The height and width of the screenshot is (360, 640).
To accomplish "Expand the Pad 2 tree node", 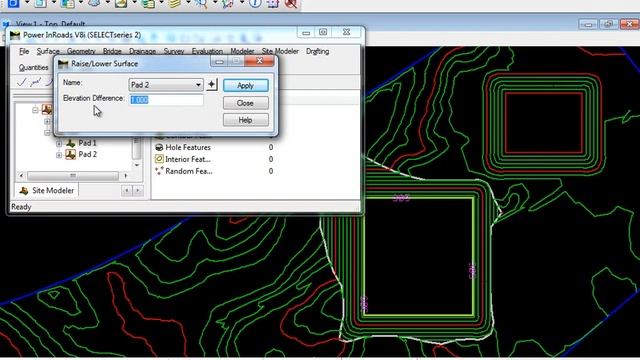I will [59, 155].
